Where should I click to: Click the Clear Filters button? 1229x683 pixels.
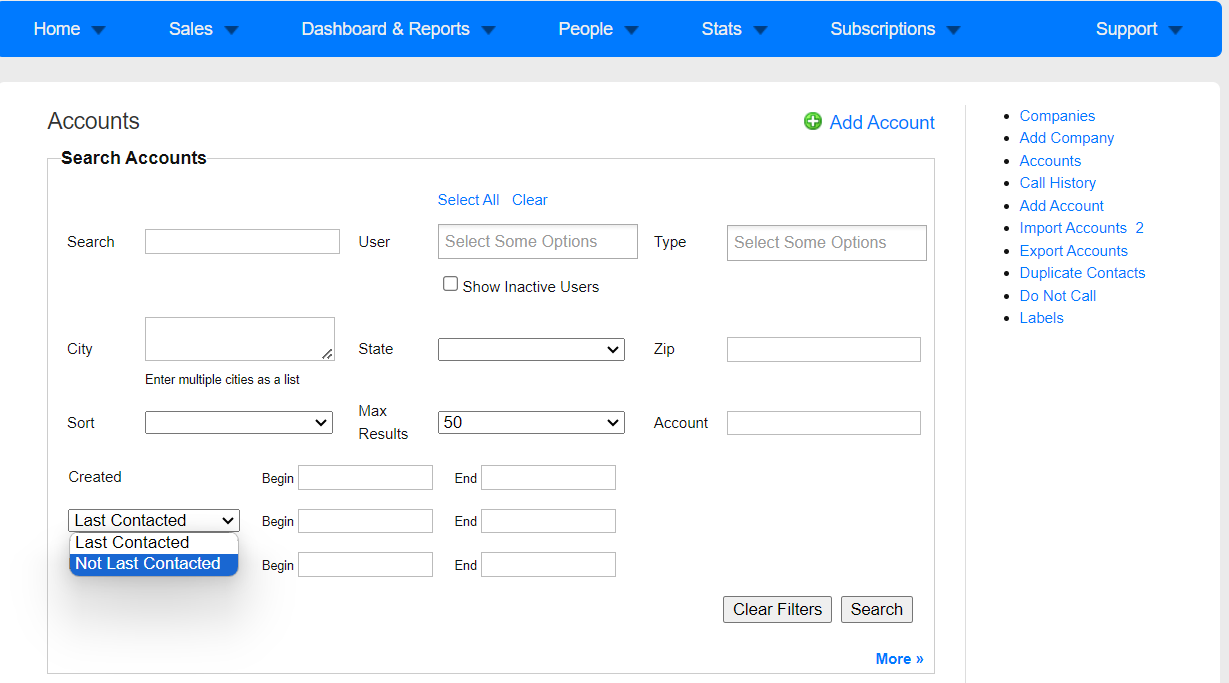tap(777, 609)
